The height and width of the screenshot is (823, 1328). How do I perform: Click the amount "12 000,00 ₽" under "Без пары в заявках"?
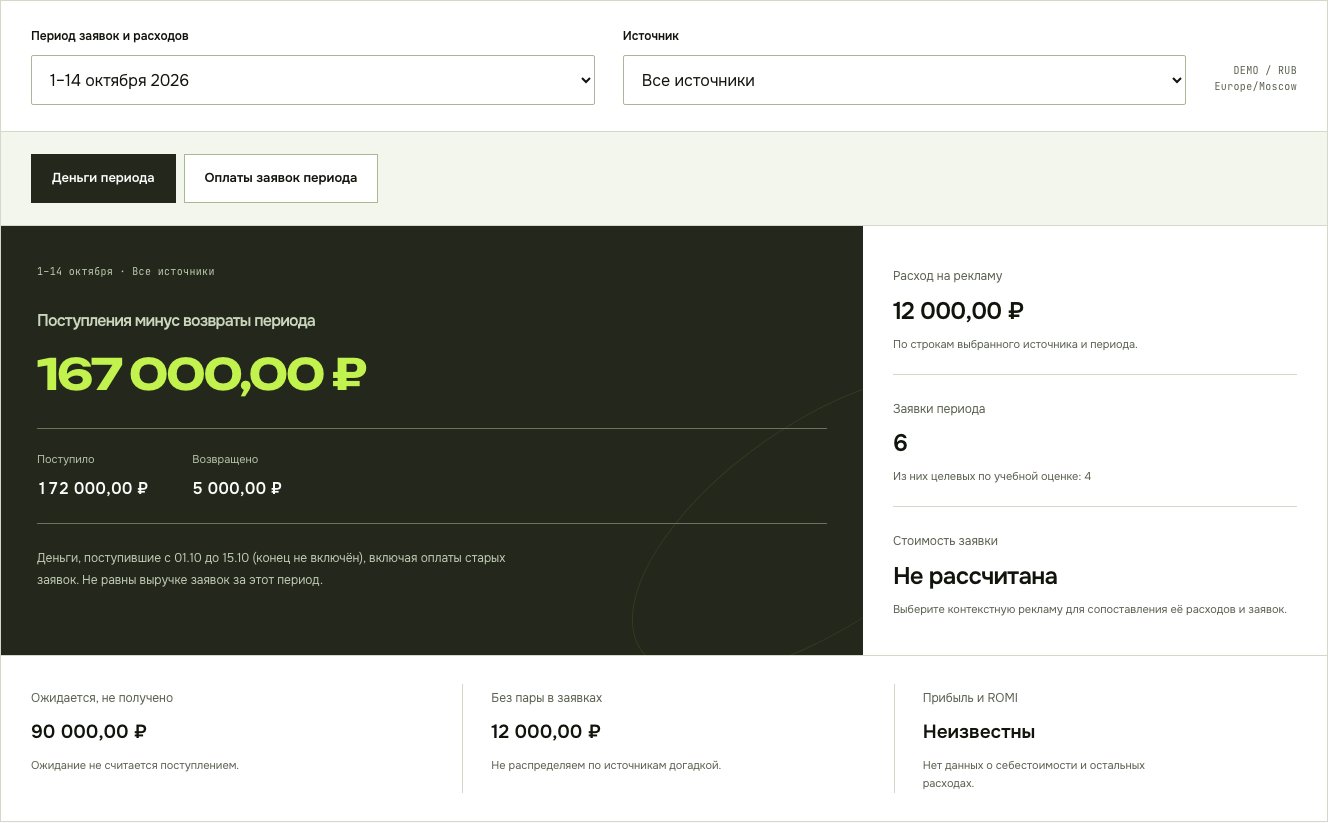coord(546,731)
